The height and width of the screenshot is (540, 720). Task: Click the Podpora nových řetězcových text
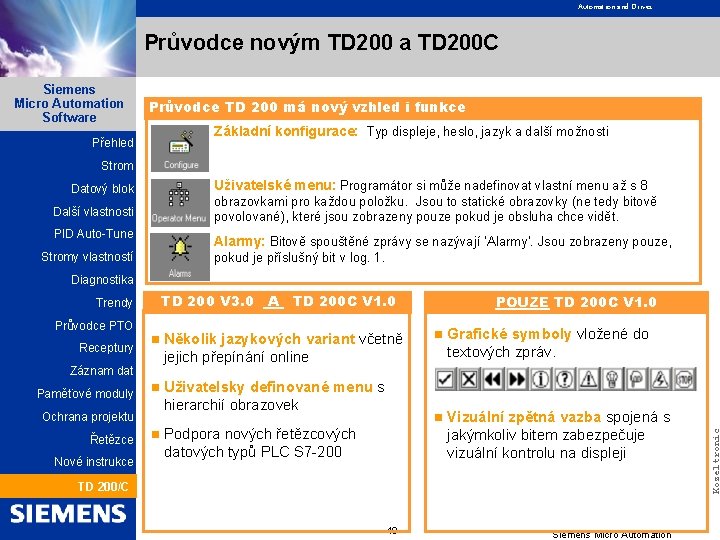coord(260,434)
